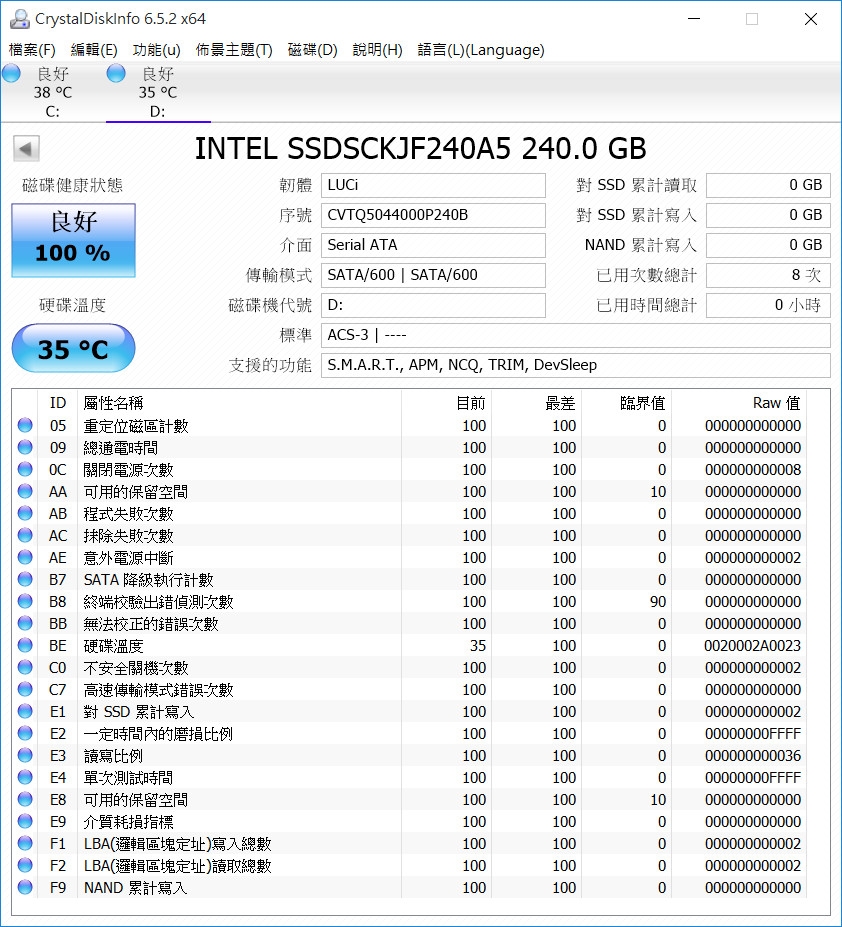842x927 pixels.
Task: Click the status icon for attribute E1
Action: 25,711
